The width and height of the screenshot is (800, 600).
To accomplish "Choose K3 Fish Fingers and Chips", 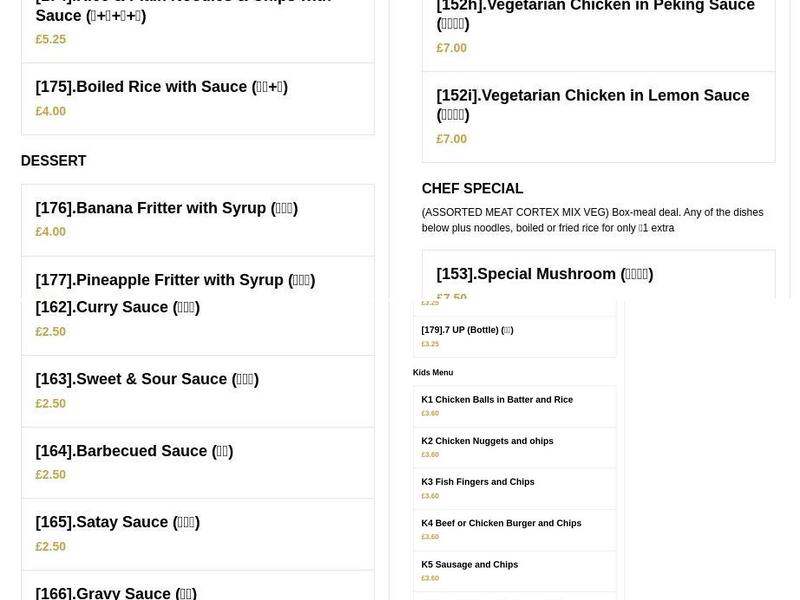I will (478, 481).
